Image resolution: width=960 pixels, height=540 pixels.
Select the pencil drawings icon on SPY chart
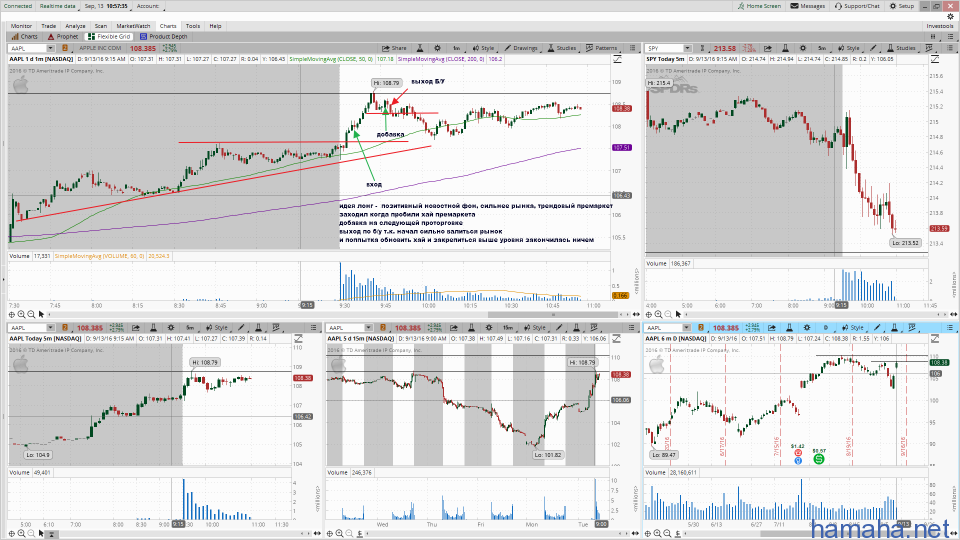coord(873,48)
